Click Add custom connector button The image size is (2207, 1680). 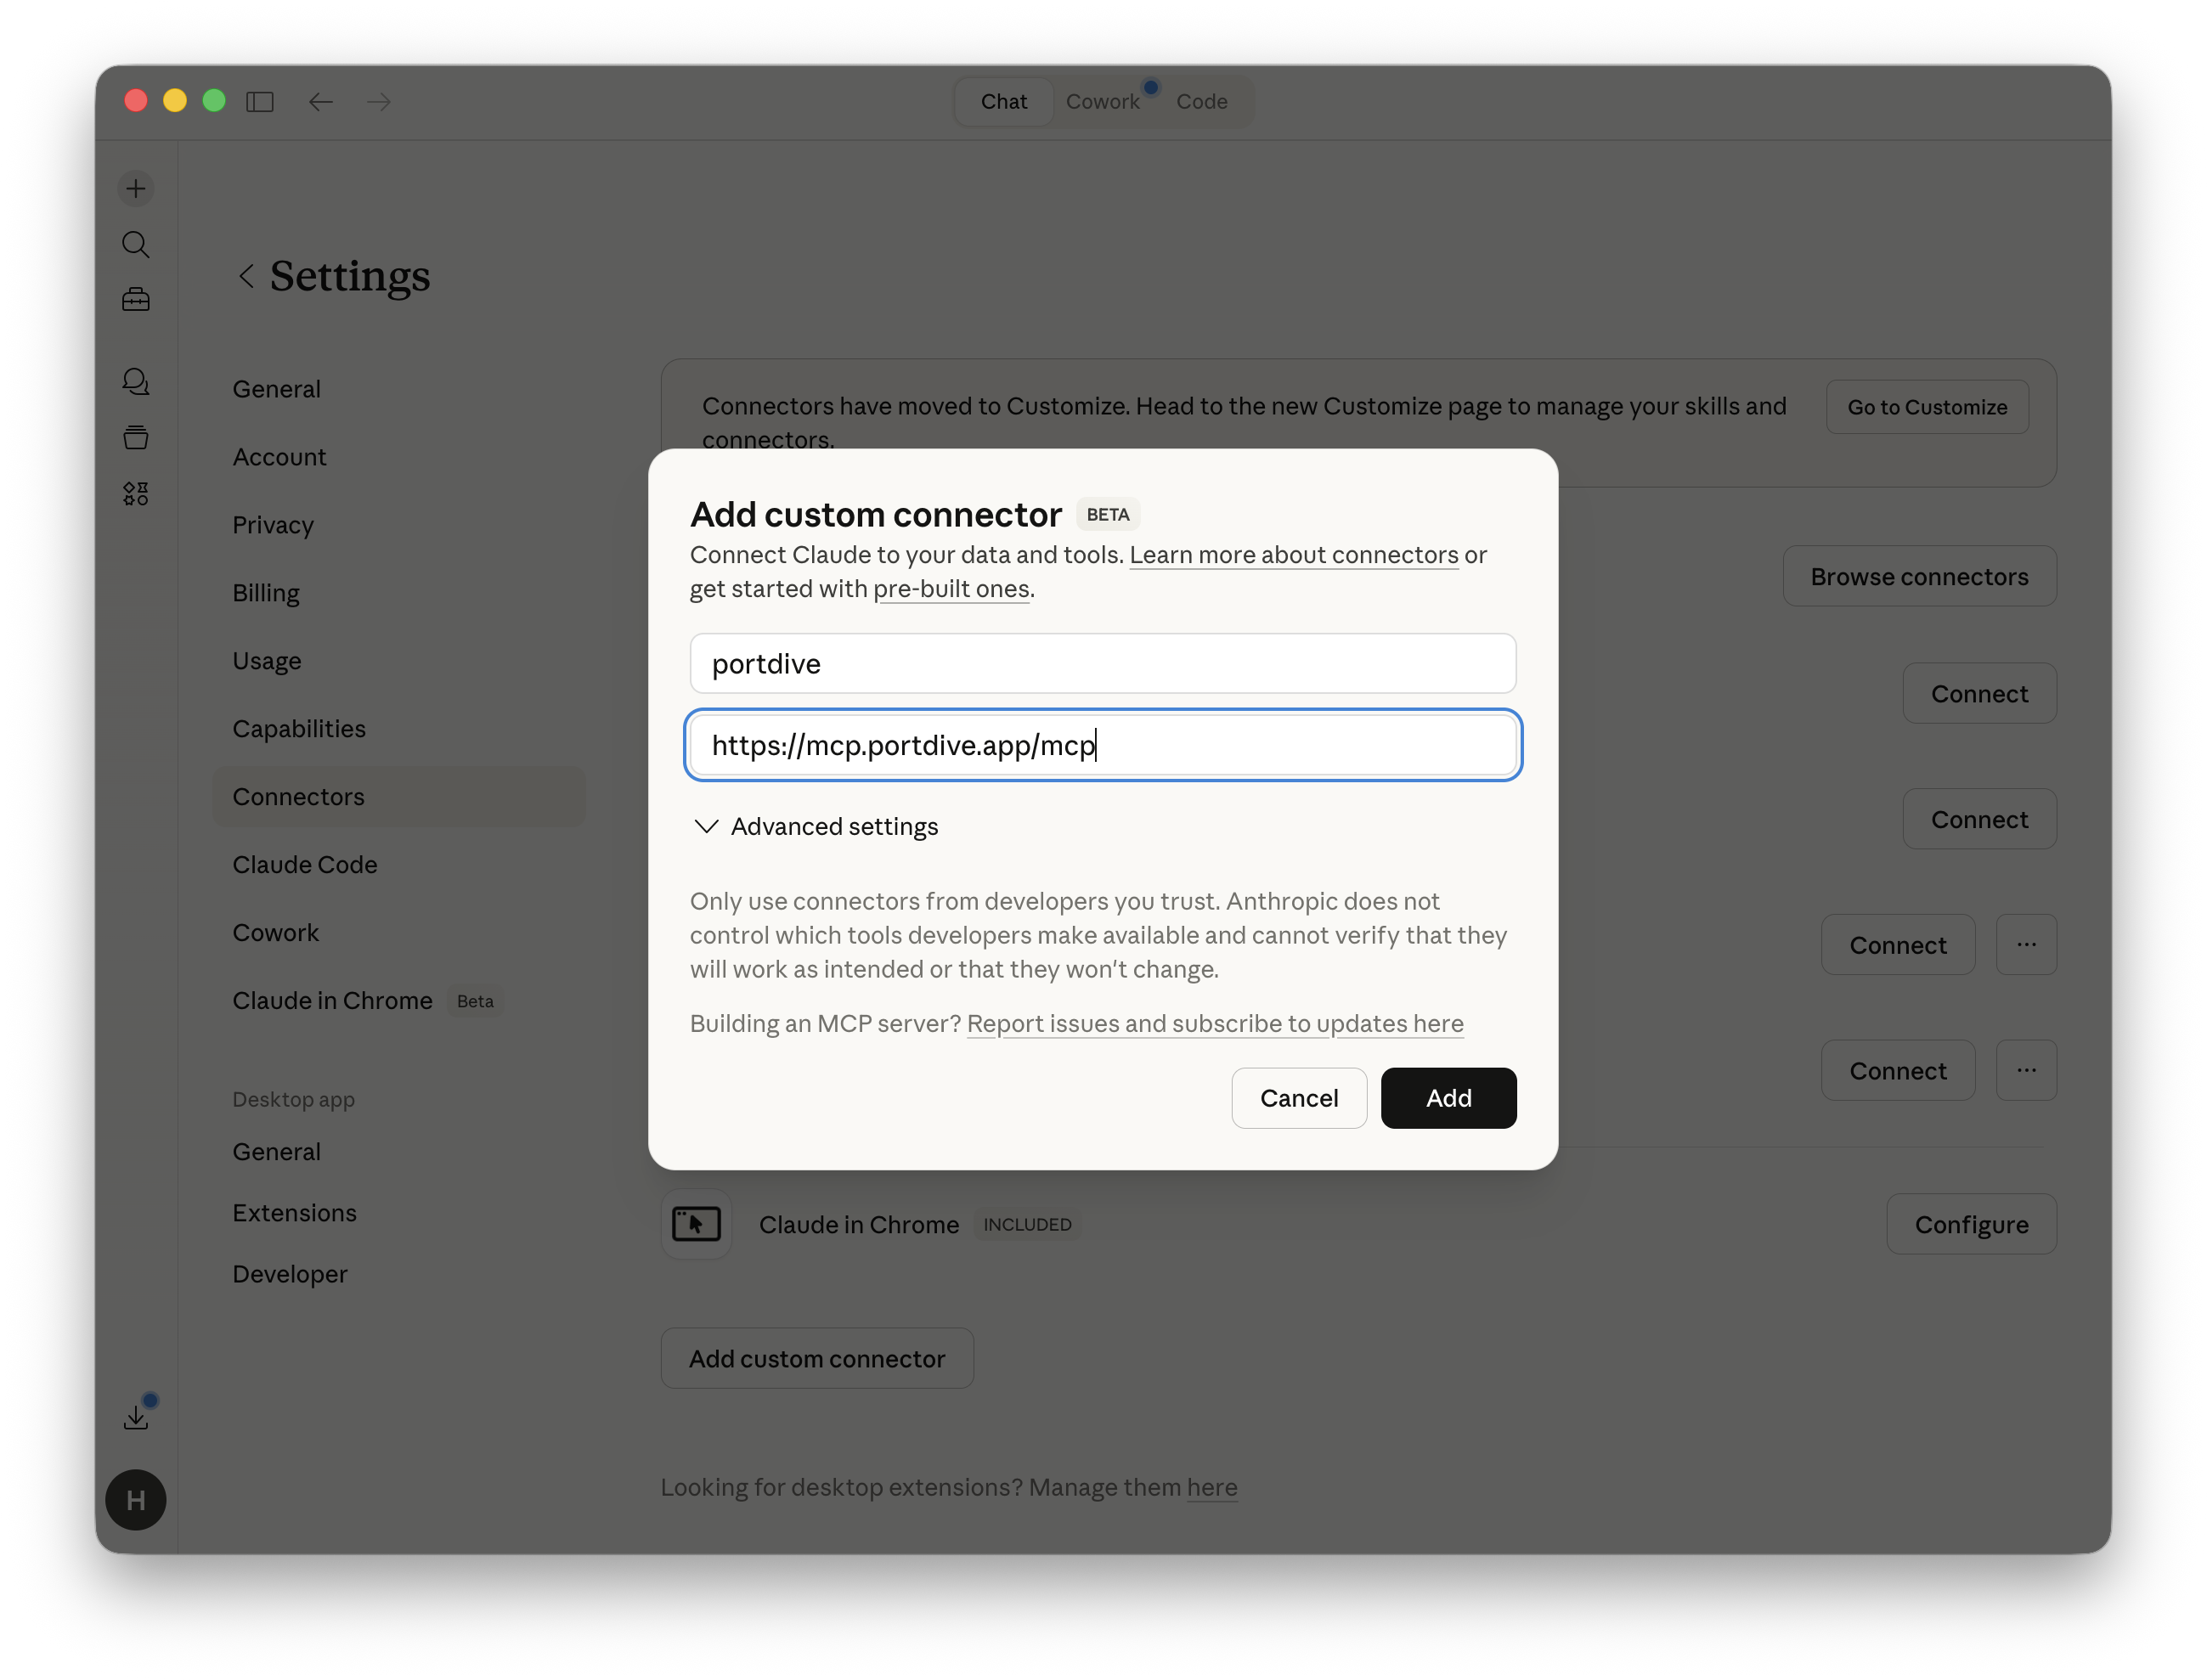tap(816, 1358)
